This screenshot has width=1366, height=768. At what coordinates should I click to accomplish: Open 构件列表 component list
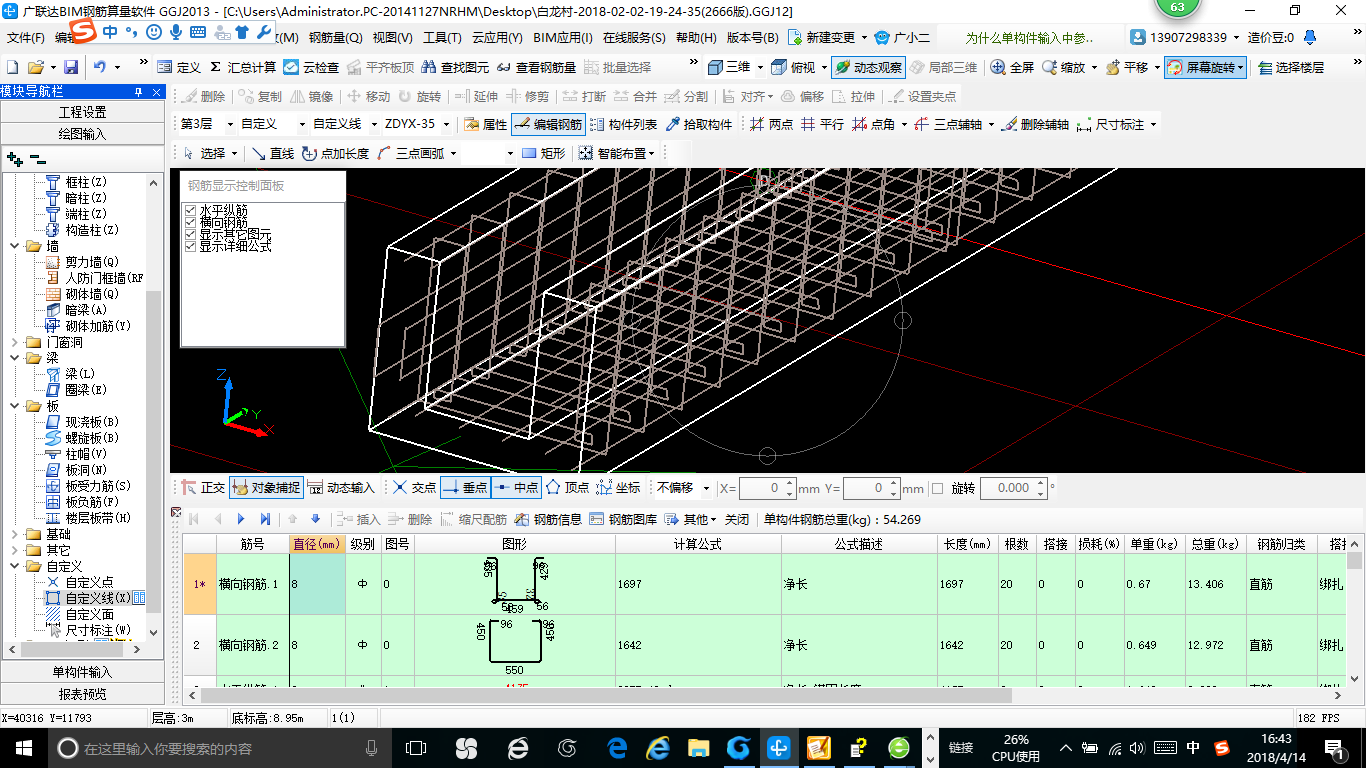623,125
